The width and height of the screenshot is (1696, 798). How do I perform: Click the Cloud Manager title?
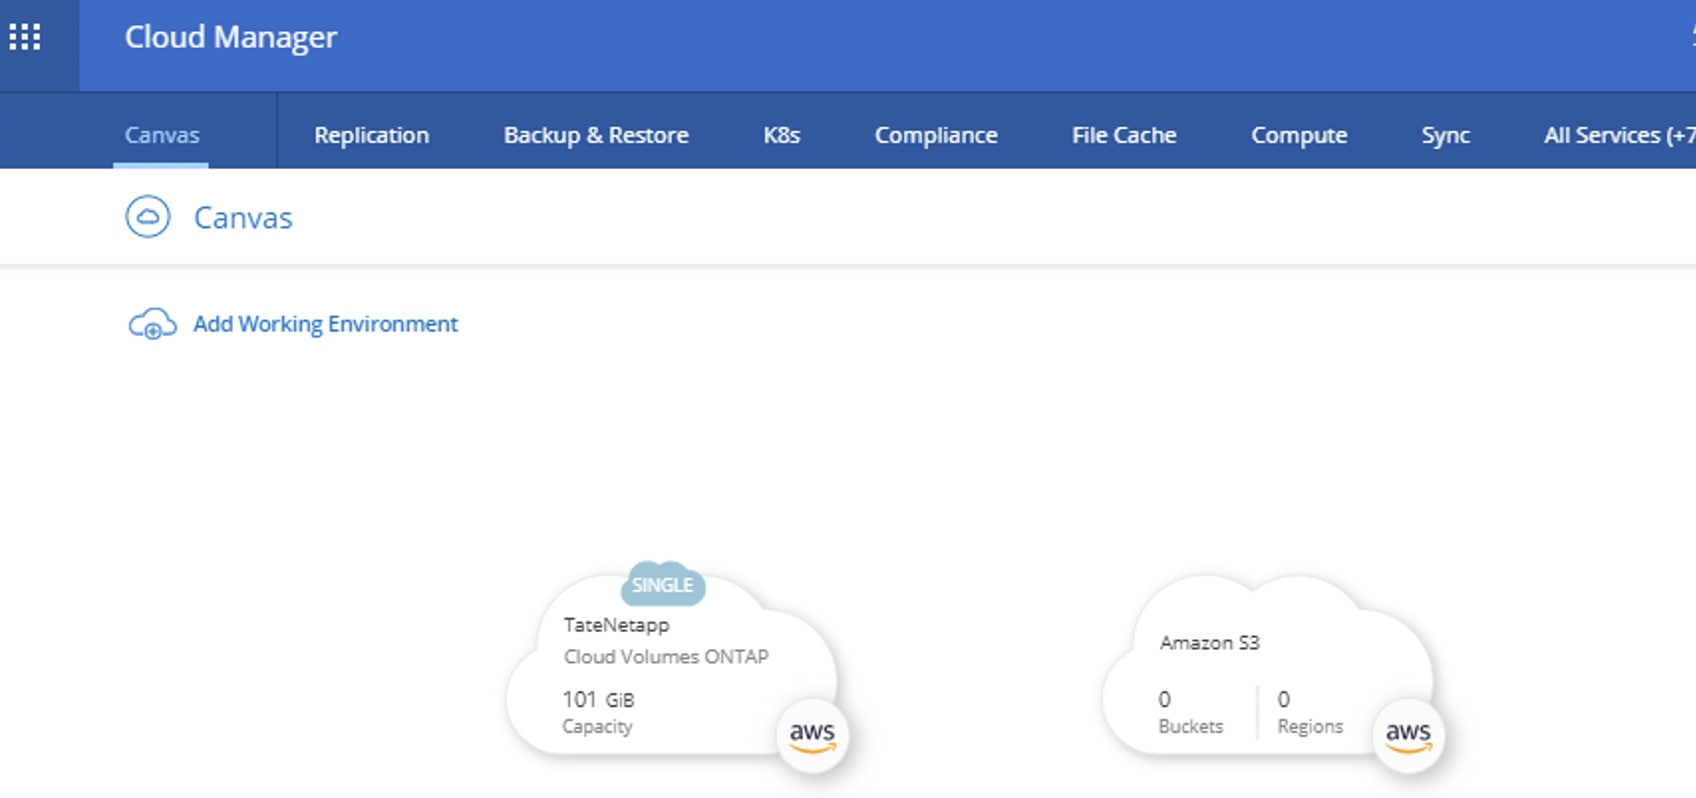tap(230, 37)
